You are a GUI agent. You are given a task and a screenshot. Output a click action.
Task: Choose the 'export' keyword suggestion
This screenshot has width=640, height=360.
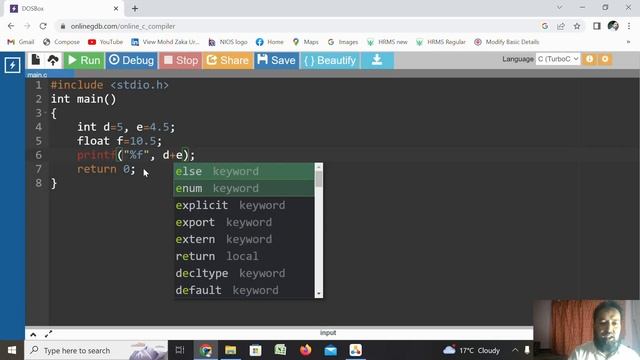click(244, 222)
